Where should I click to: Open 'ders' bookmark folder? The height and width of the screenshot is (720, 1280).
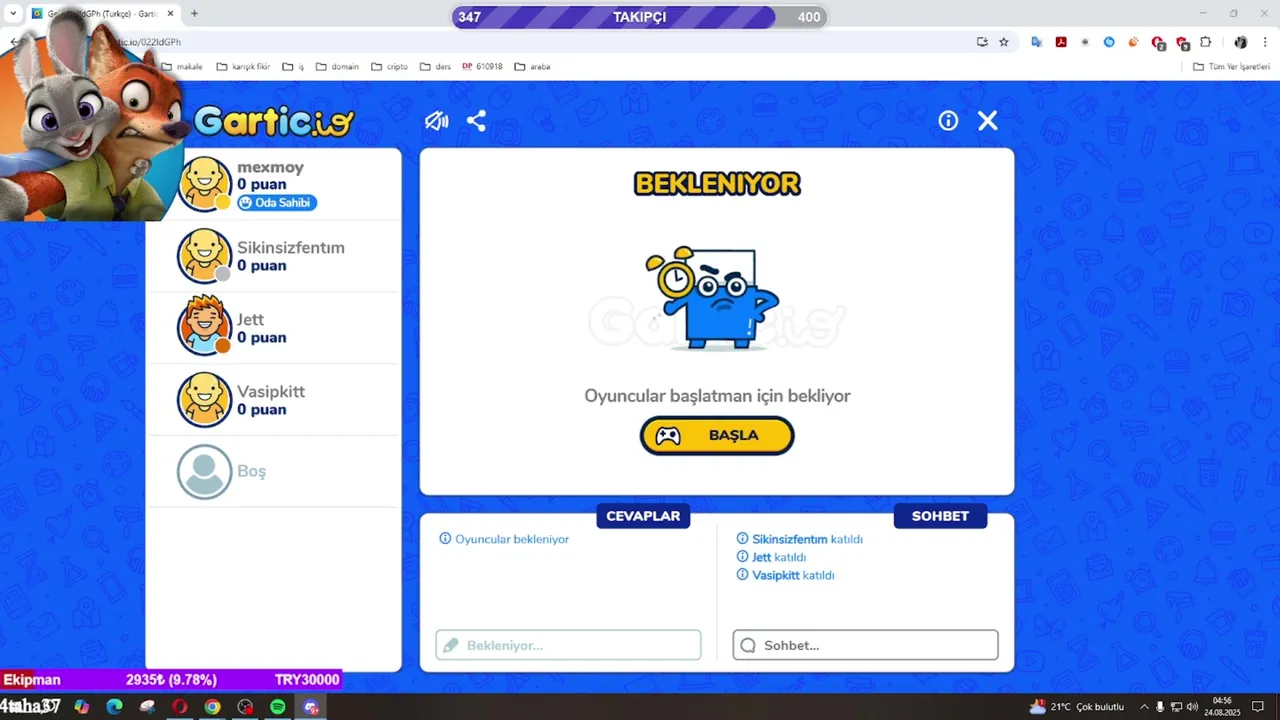[435, 67]
